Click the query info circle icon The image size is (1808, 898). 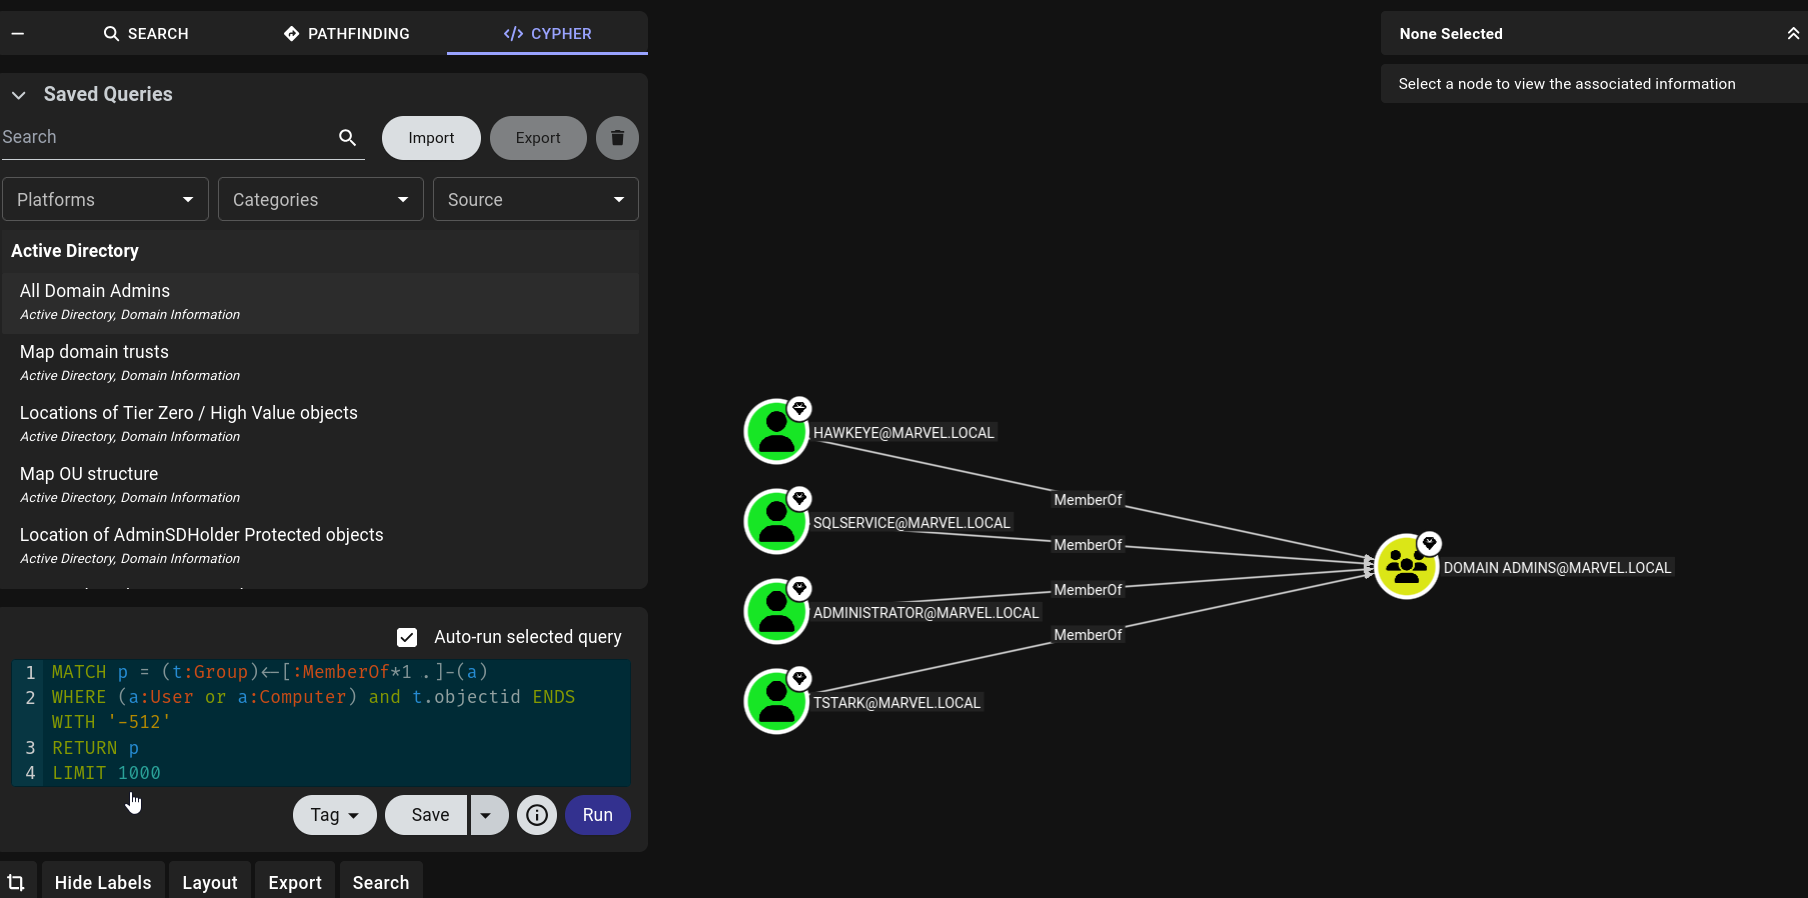point(537,815)
